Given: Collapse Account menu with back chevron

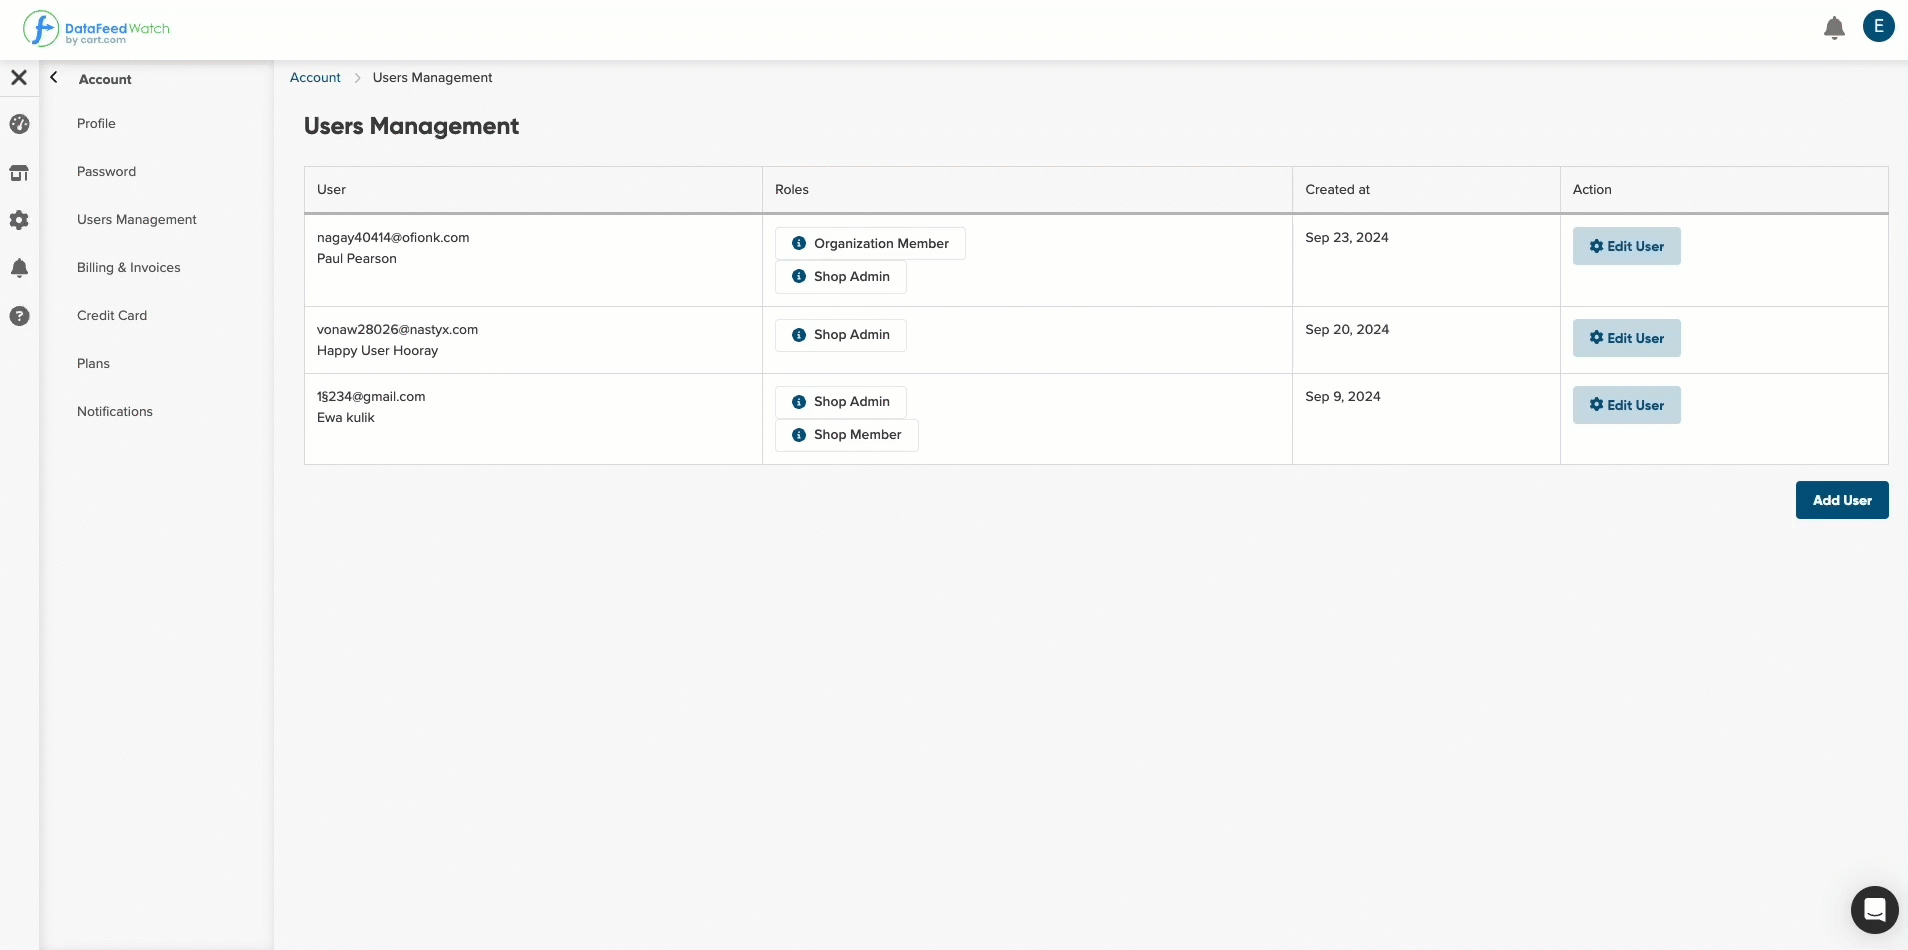Looking at the screenshot, I should pyautogui.click(x=54, y=77).
